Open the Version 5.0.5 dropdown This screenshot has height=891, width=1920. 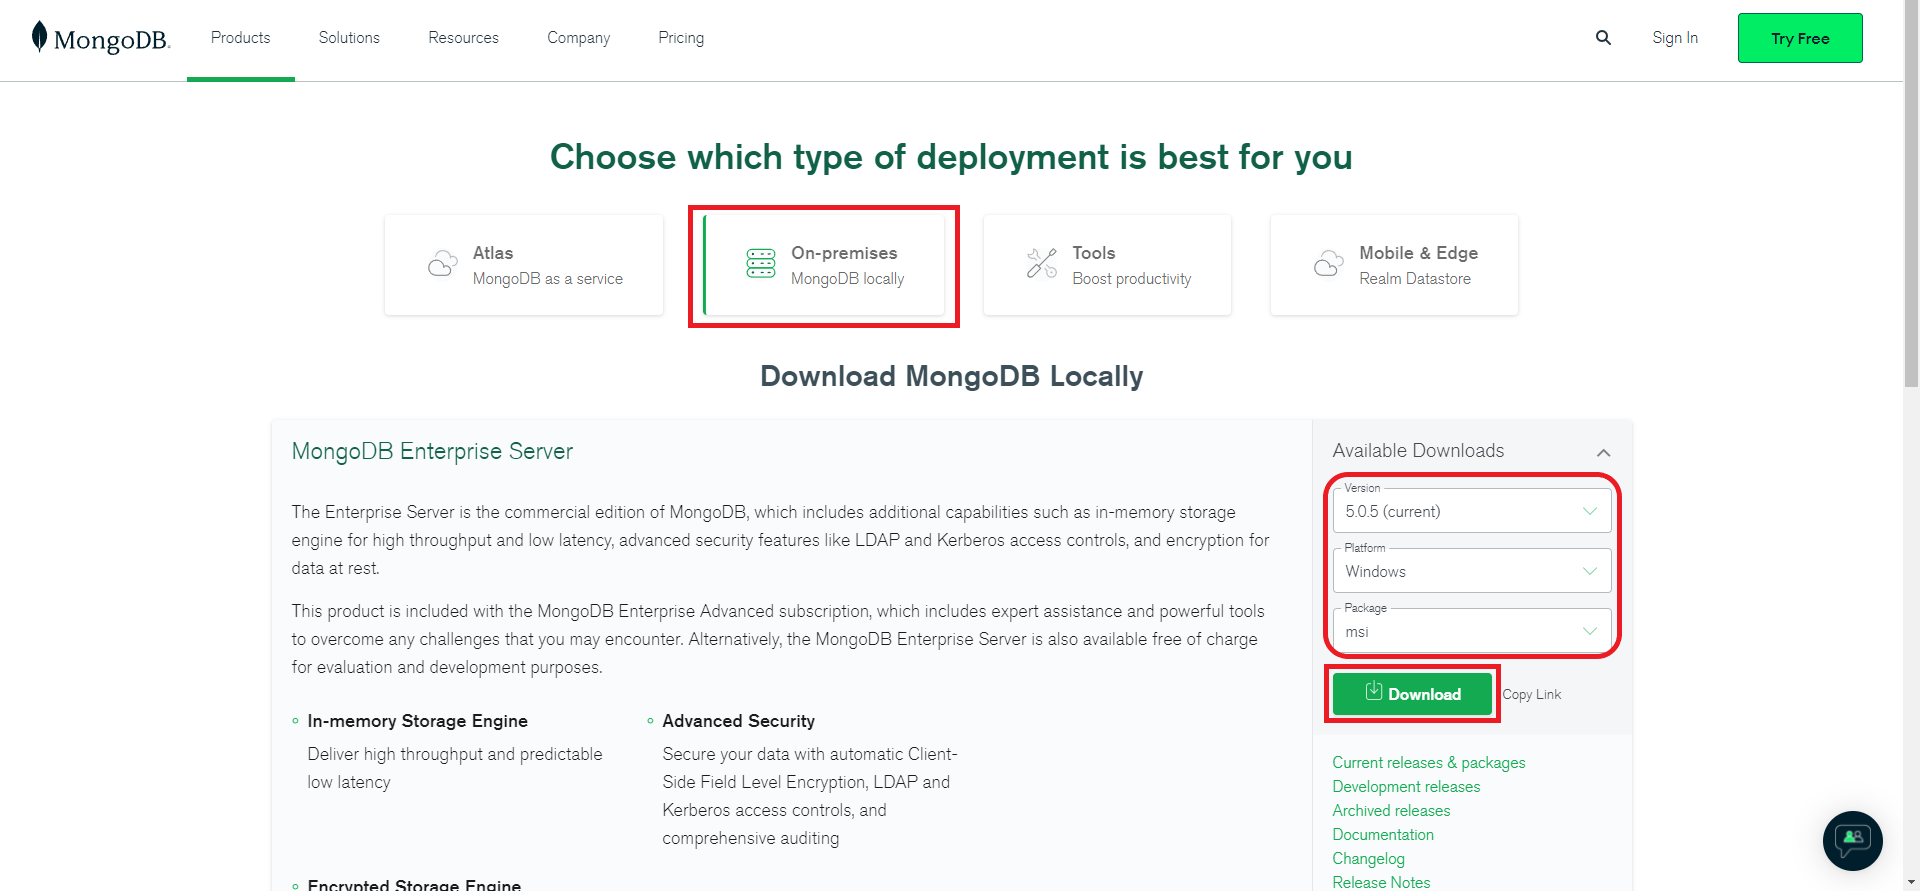[x=1472, y=511]
